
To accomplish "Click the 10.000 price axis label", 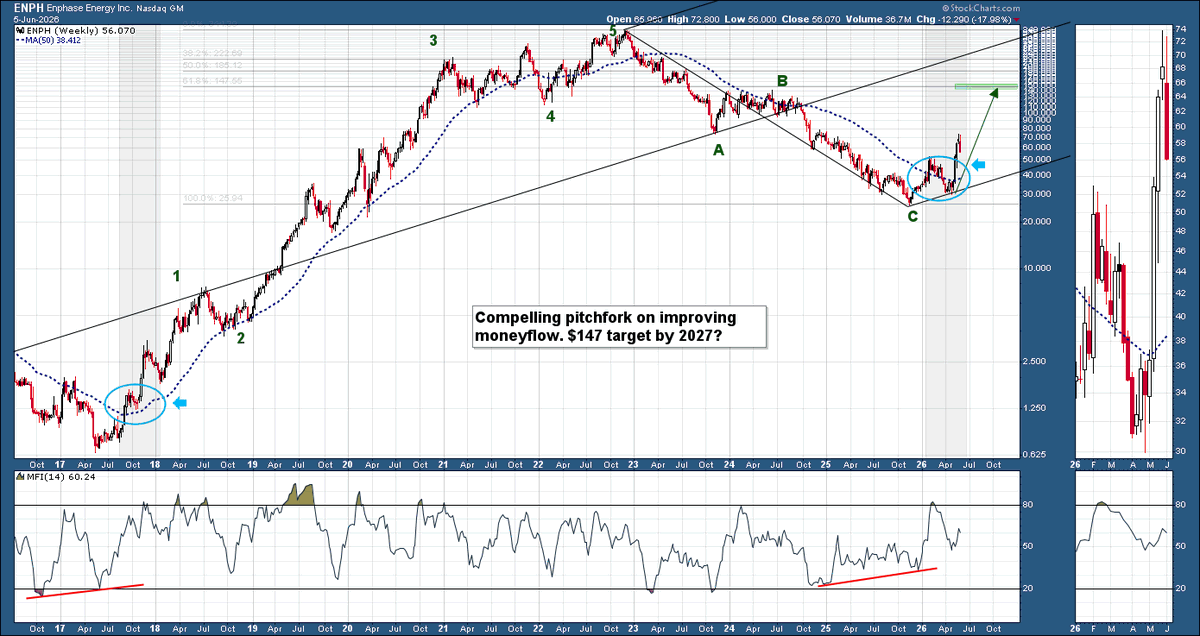I will pos(1037,268).
